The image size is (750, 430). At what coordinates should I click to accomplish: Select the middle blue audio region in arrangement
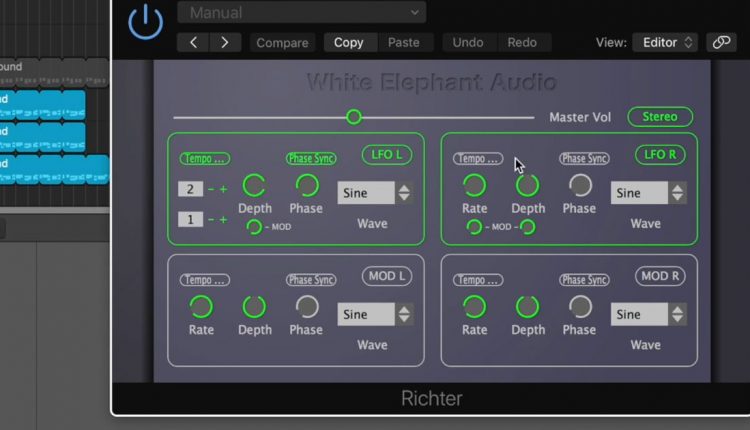pos(42,137)
